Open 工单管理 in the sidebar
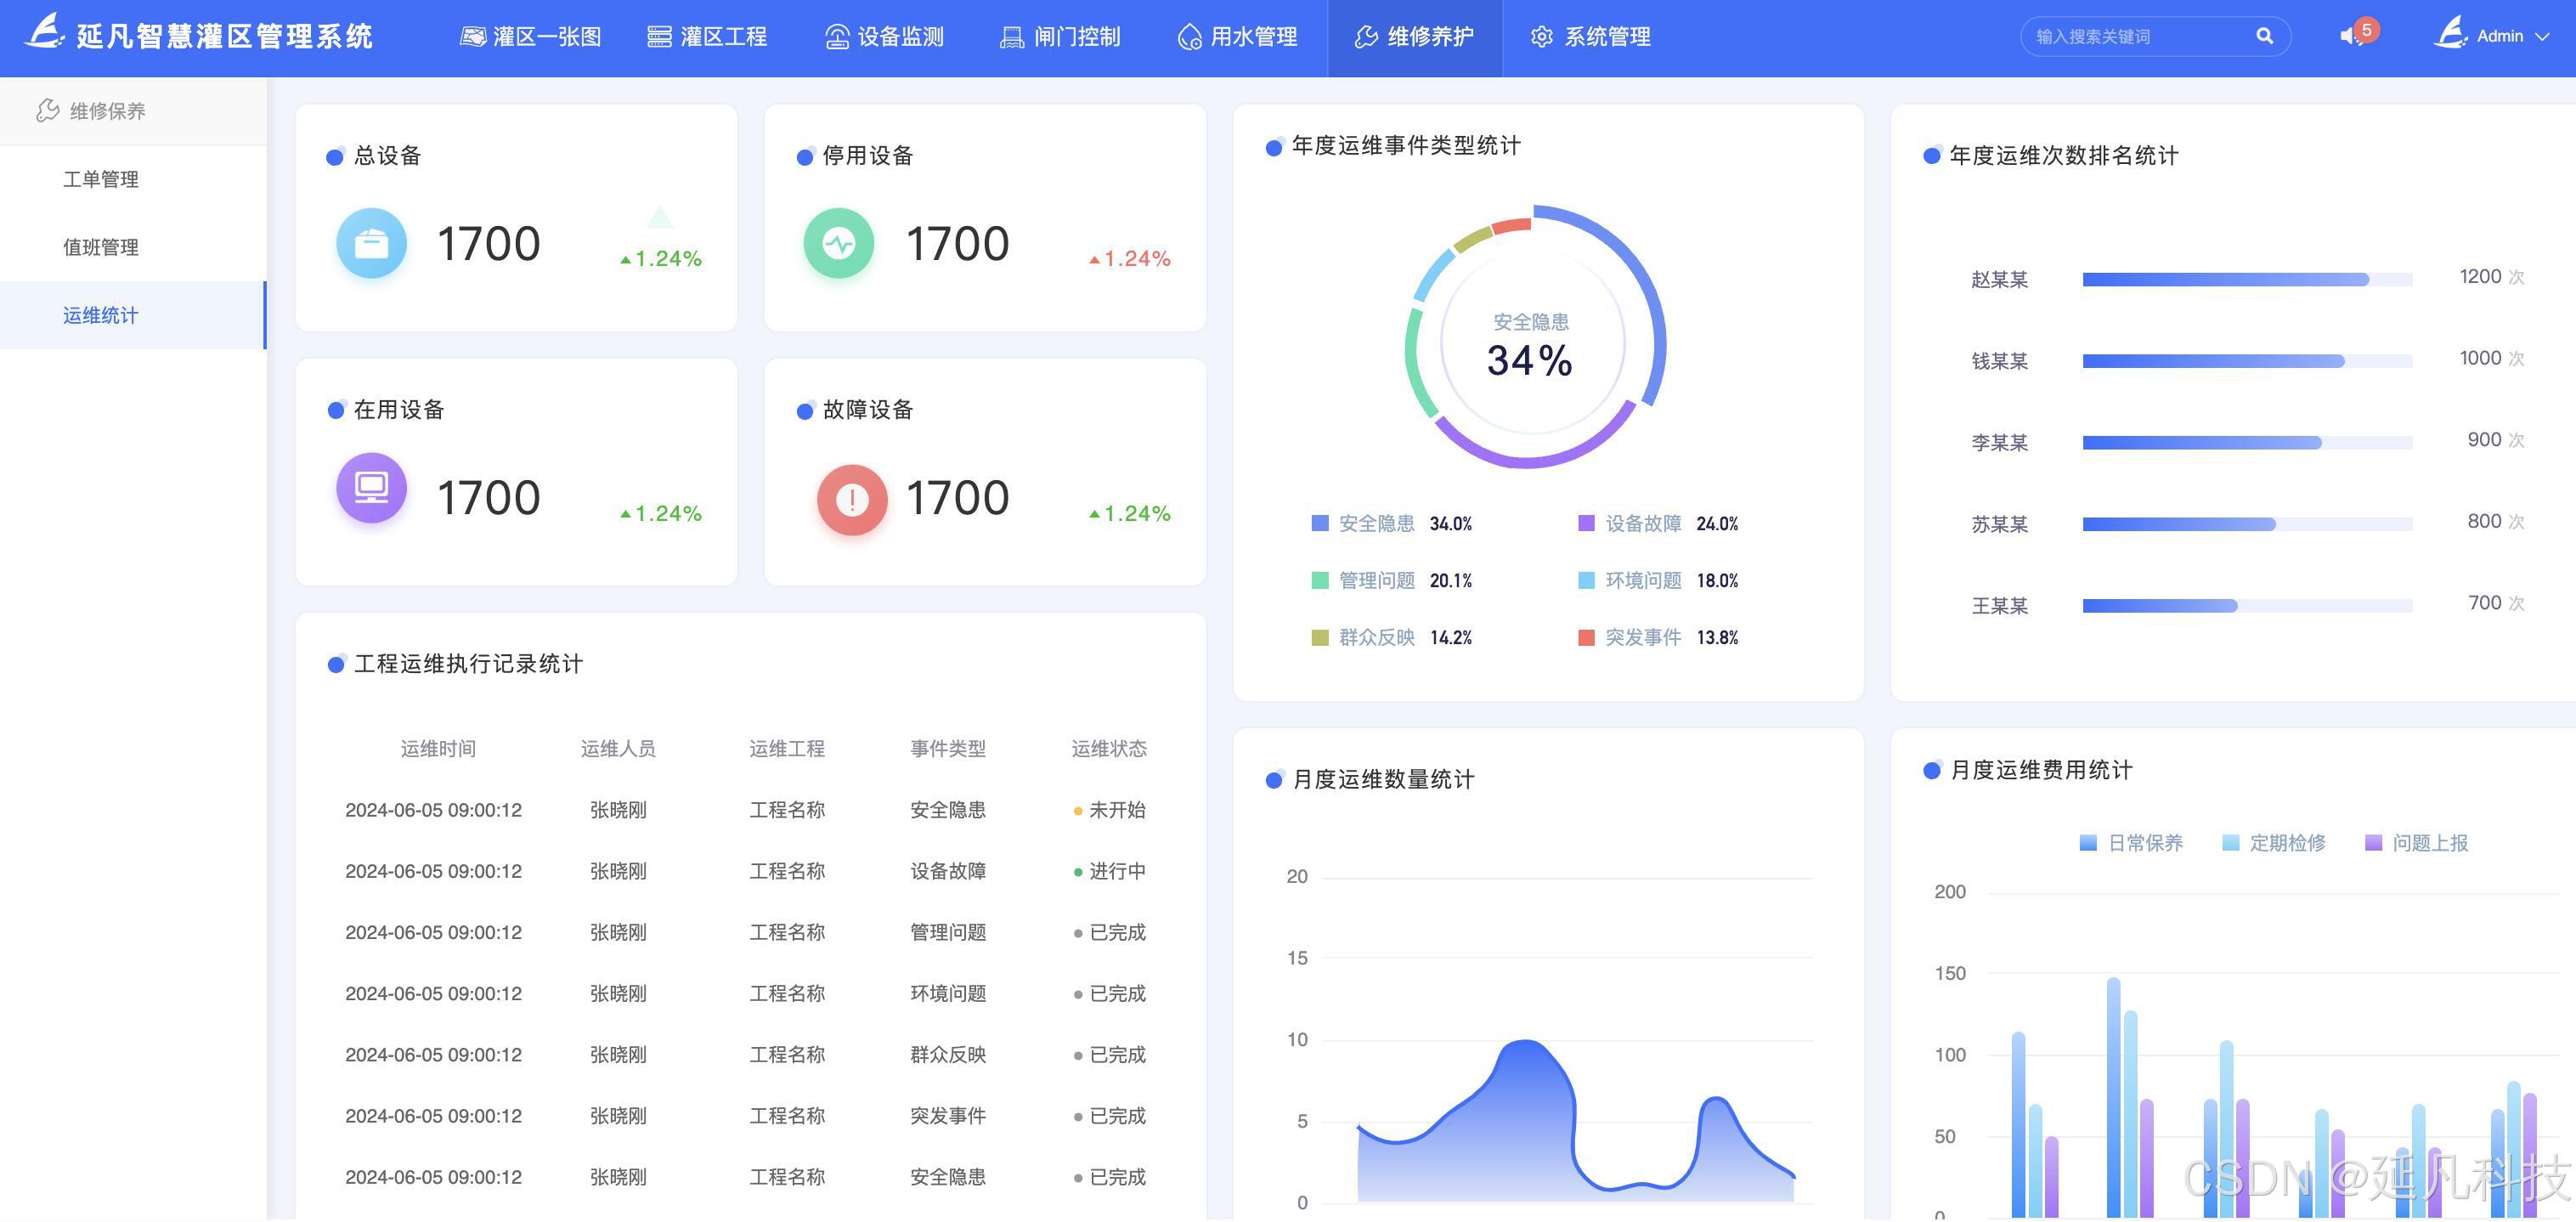The image size is (2576, 1222). coord(132,179)
